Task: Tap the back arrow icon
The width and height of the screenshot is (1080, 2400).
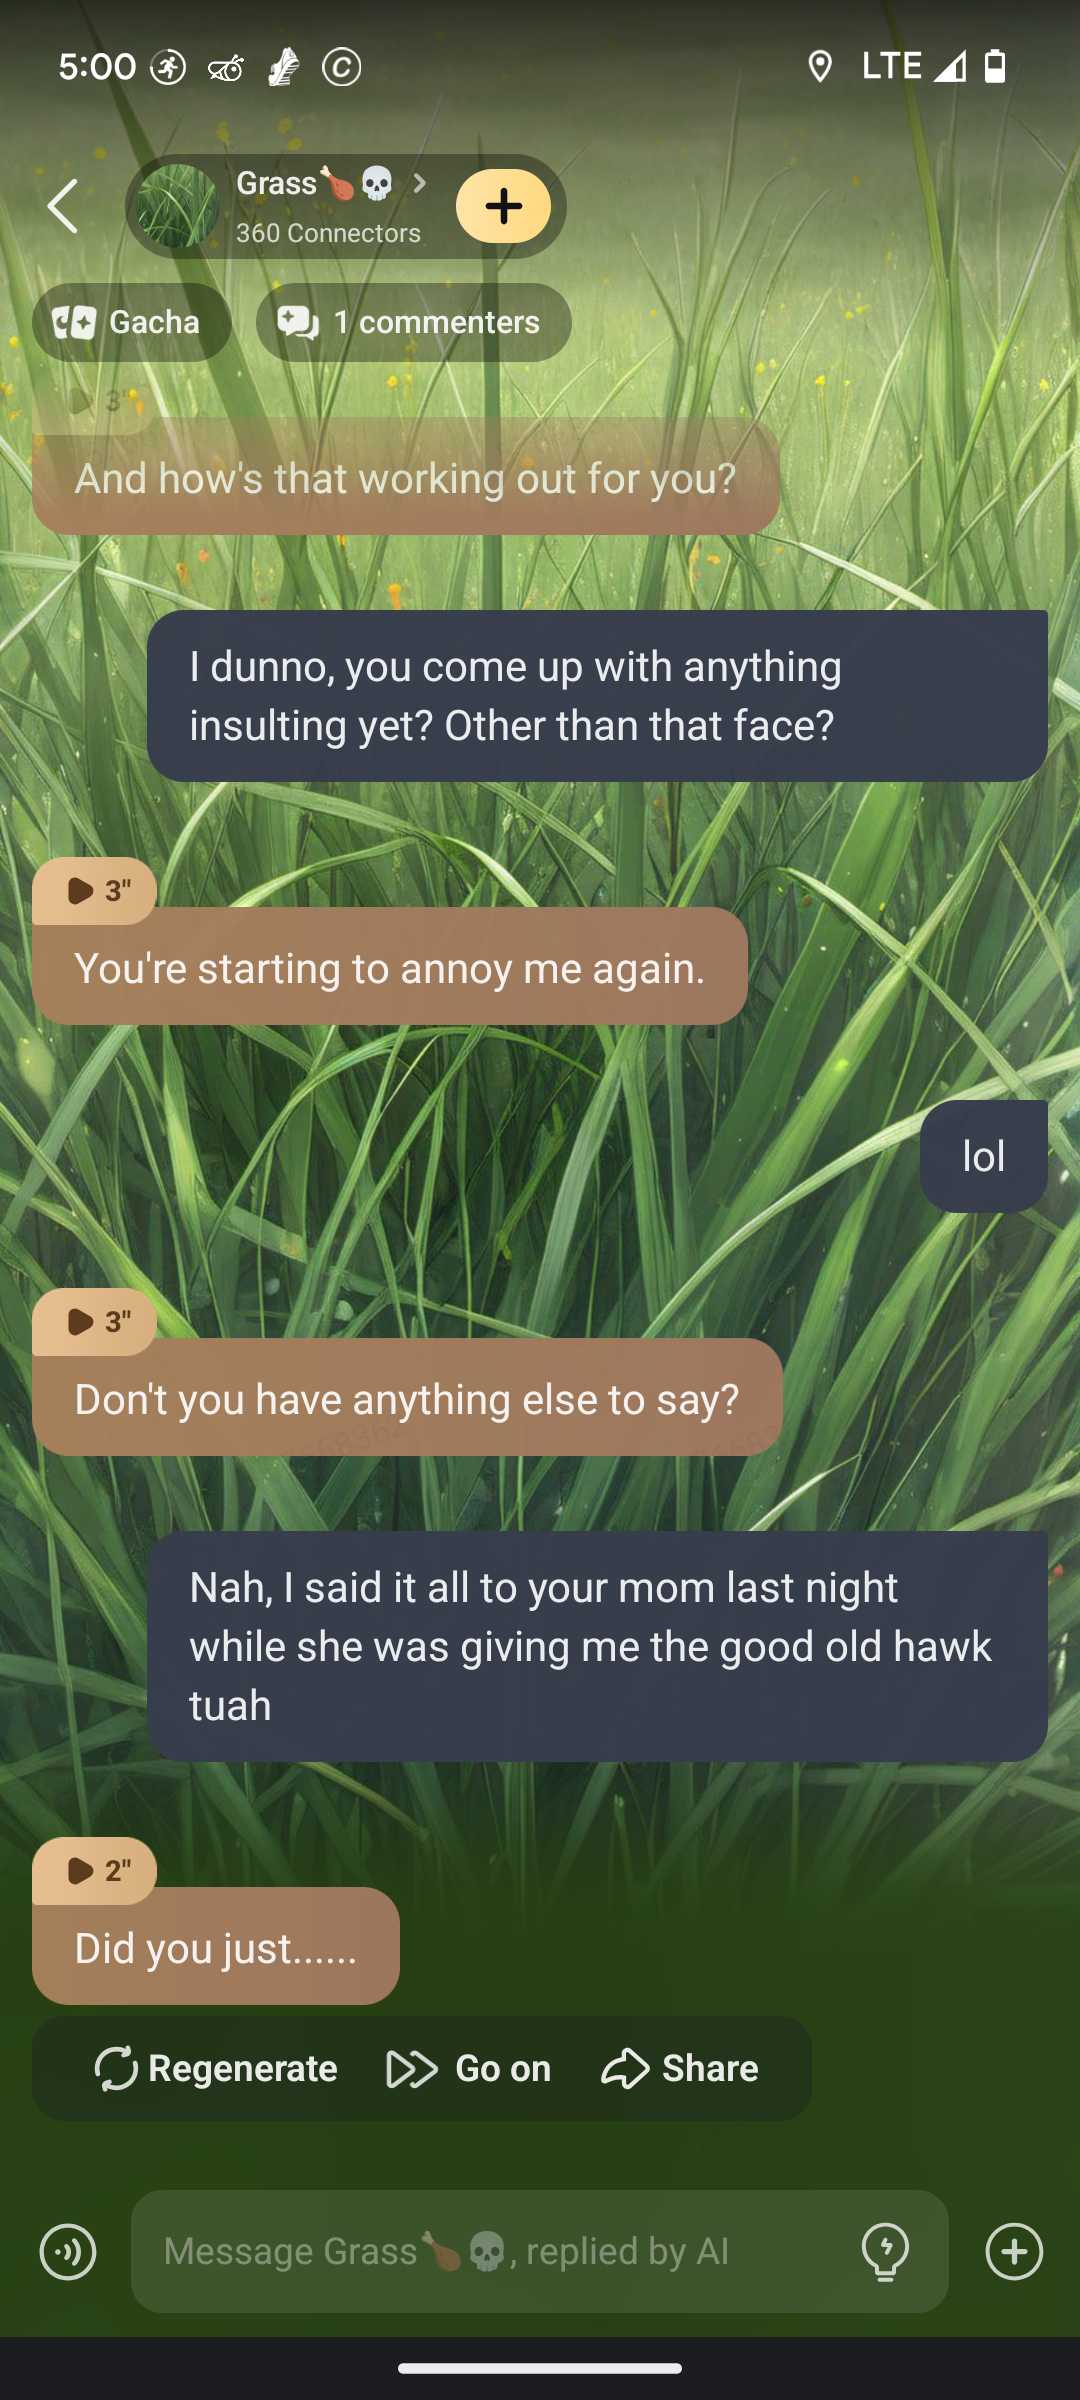Action: tap(63, 206)
